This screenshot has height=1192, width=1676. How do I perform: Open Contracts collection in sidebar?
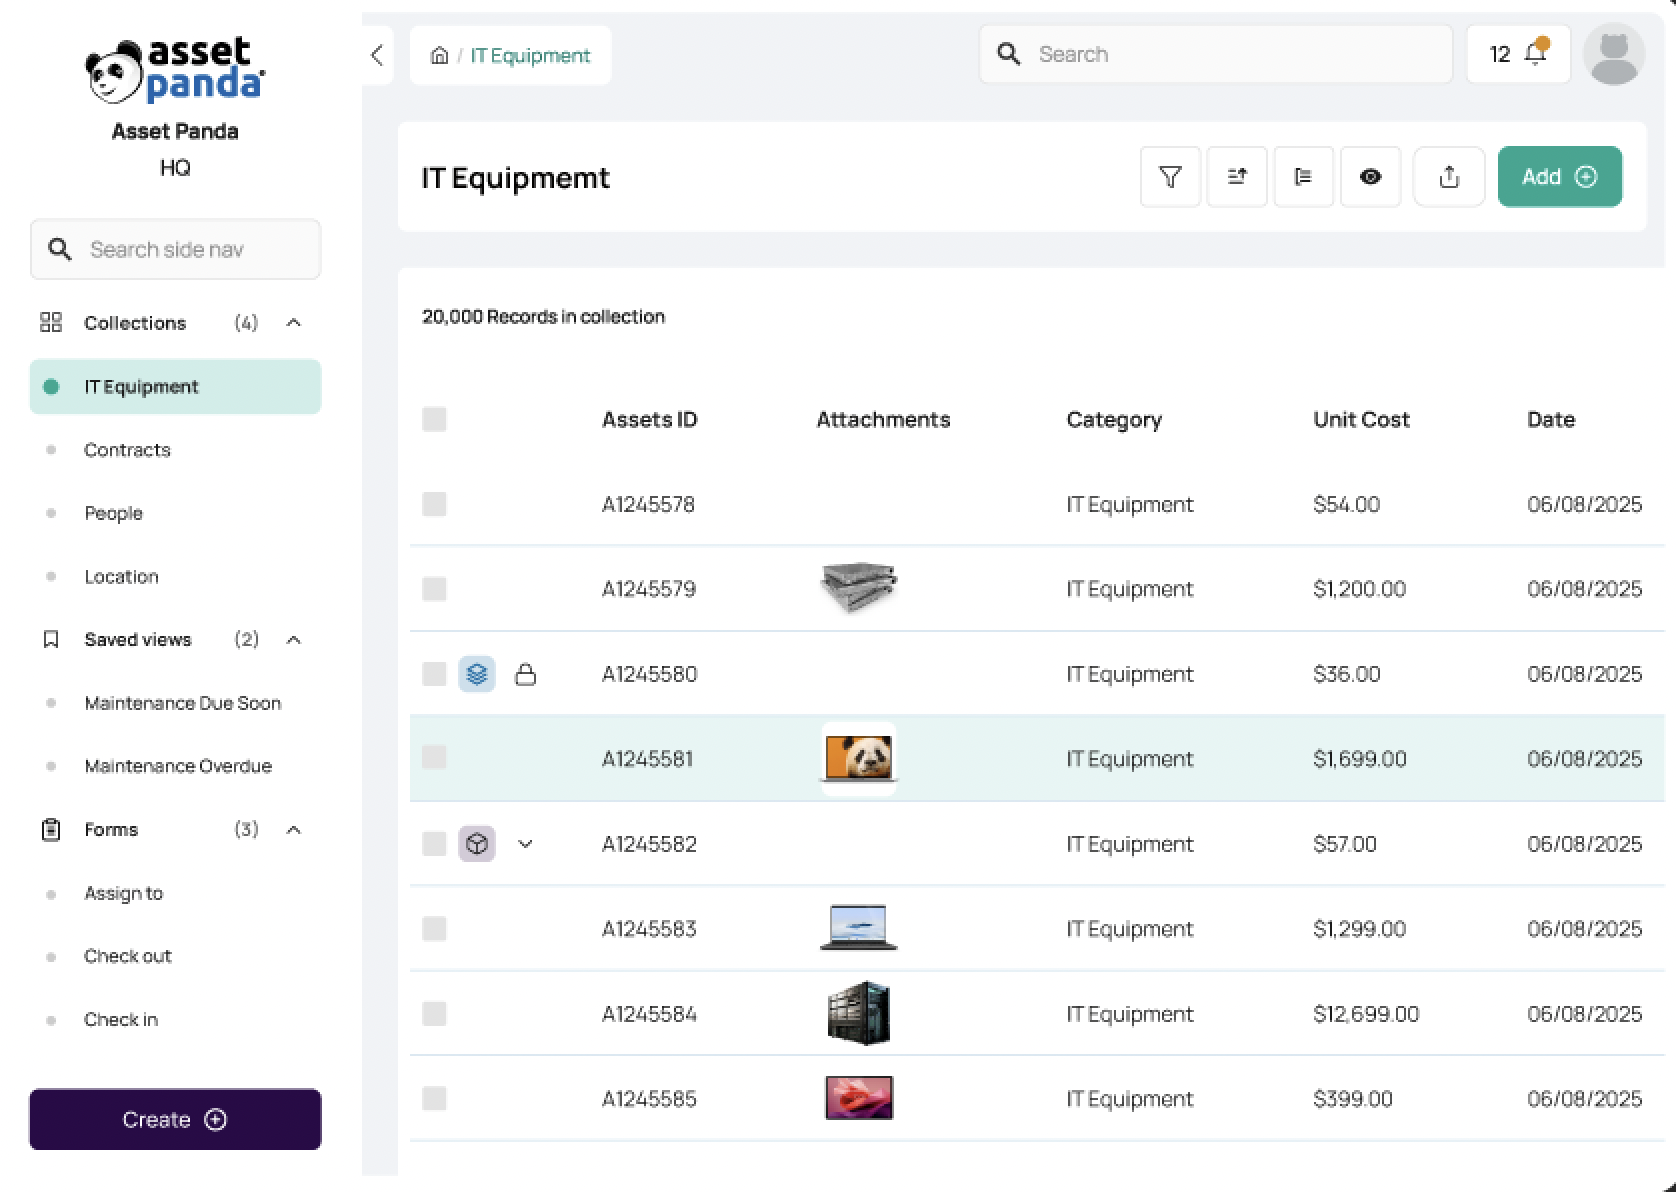[127, 450]
